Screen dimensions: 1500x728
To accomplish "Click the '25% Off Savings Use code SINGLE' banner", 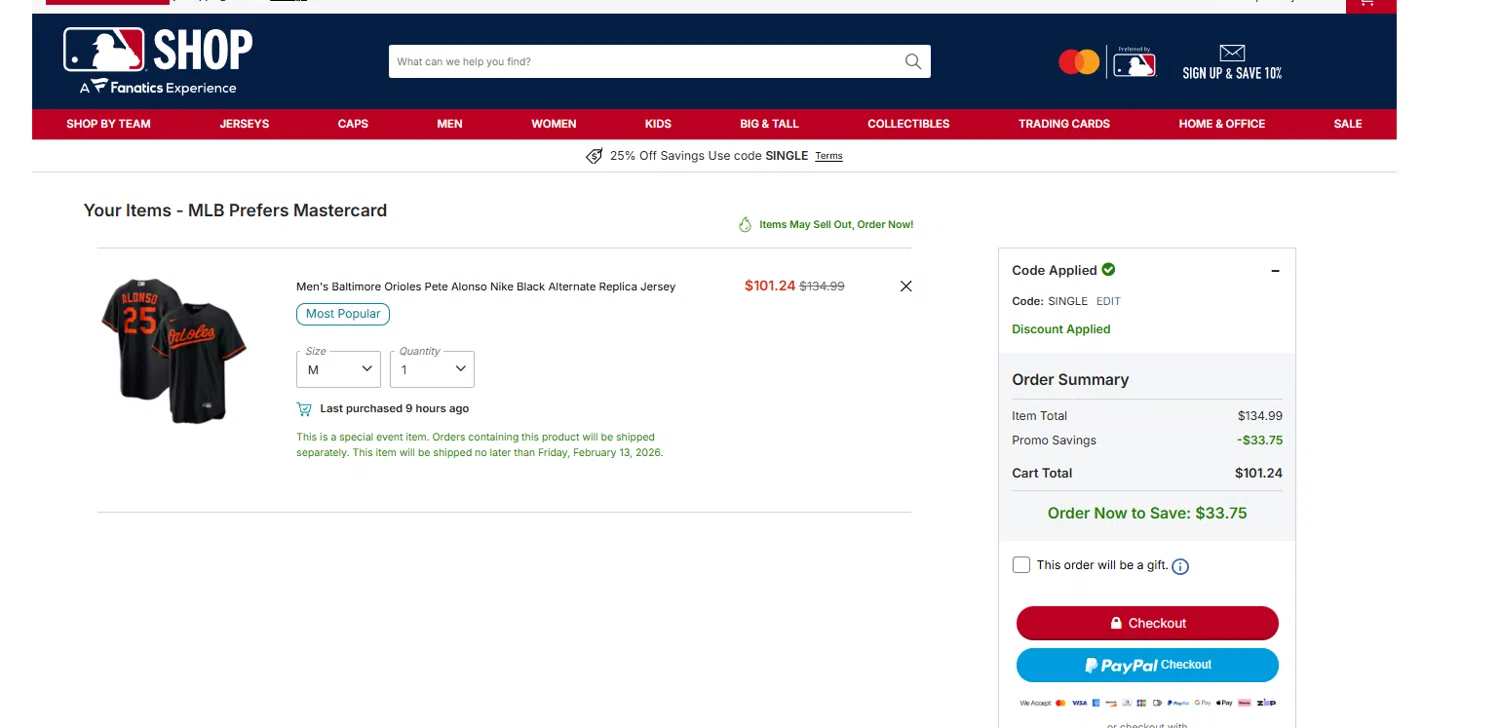I will pos(709,156).
